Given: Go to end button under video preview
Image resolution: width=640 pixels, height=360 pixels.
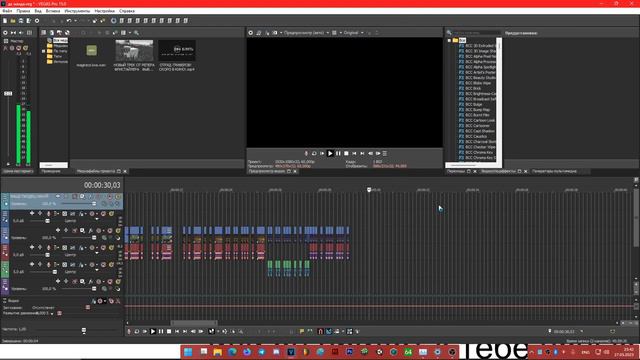Looking at the screenshot, I should (362, 153).
